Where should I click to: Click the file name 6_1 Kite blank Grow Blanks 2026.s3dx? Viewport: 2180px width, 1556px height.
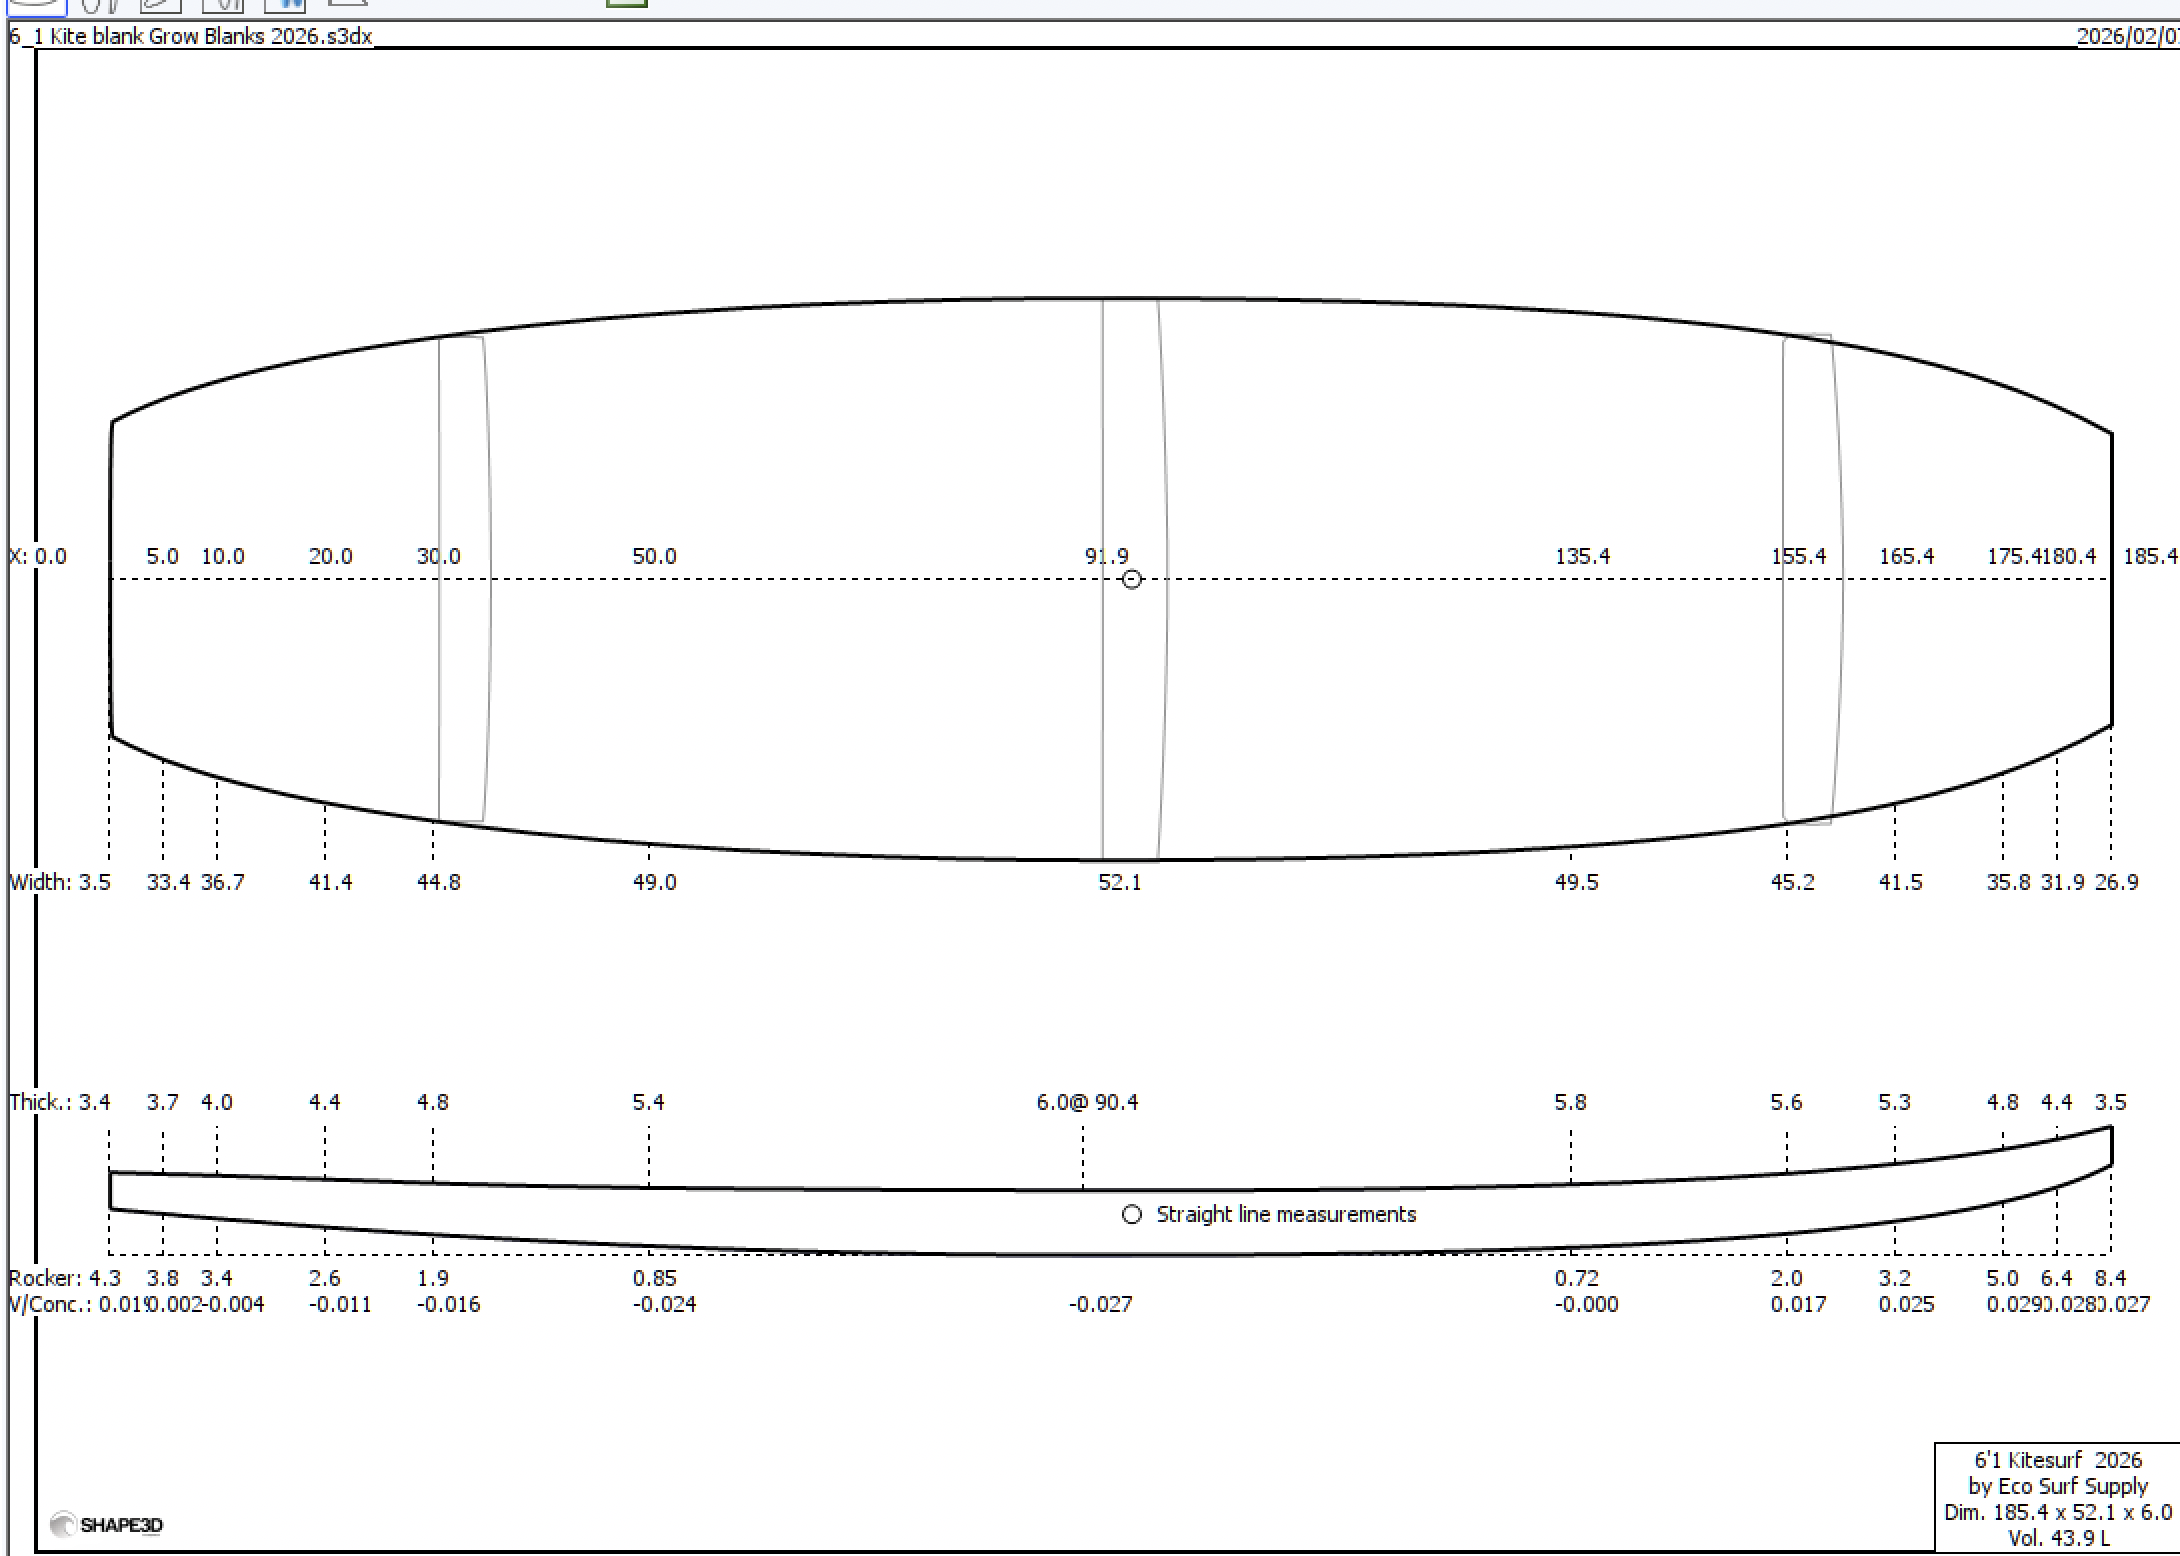(x=191, y=36)
